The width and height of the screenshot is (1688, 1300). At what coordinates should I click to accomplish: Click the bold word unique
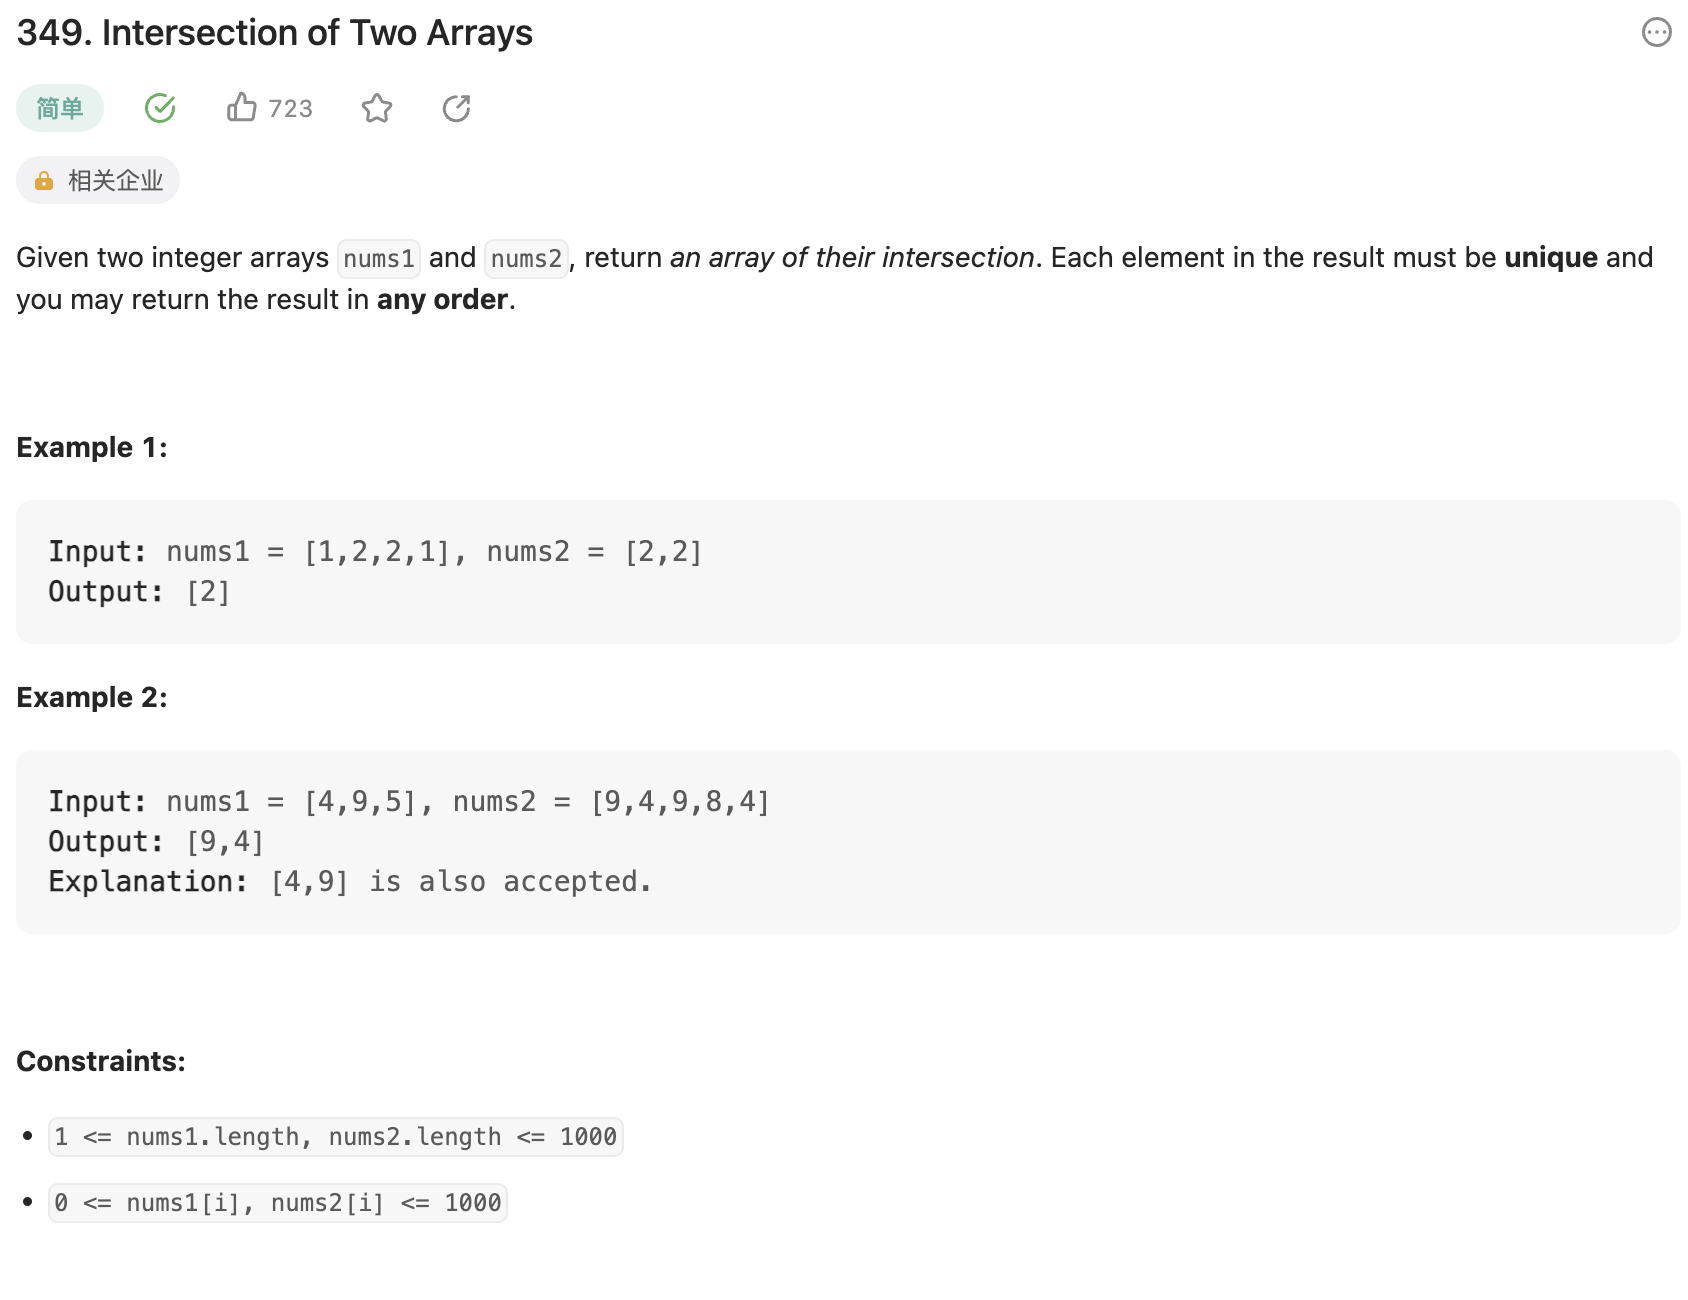[1551, 258]
